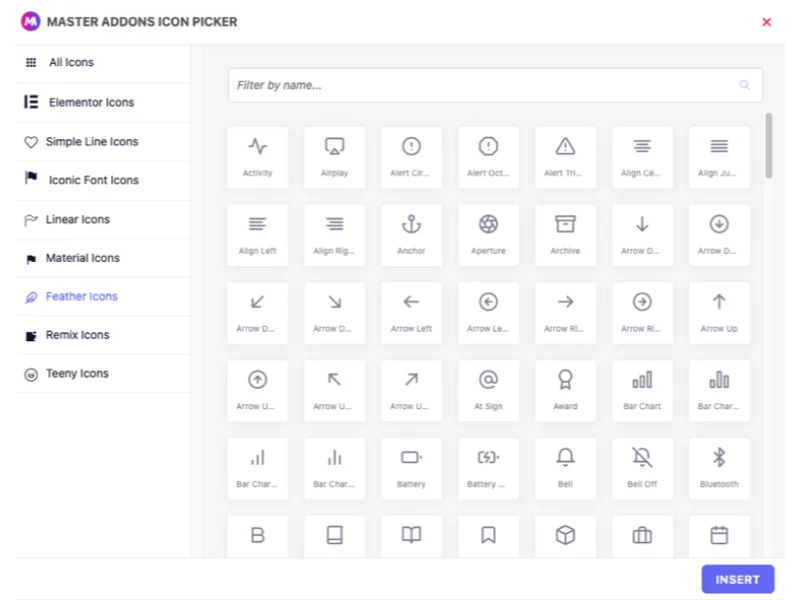Select the Align Justify icon
The image size is (800, 600).
[x=719, y=158]
